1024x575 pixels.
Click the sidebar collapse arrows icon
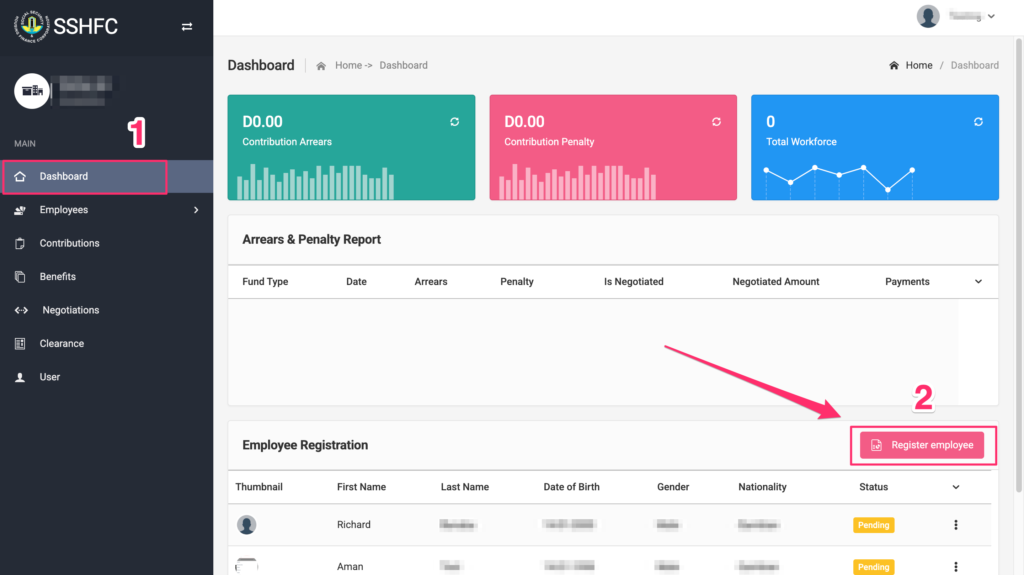pos(187,27)
